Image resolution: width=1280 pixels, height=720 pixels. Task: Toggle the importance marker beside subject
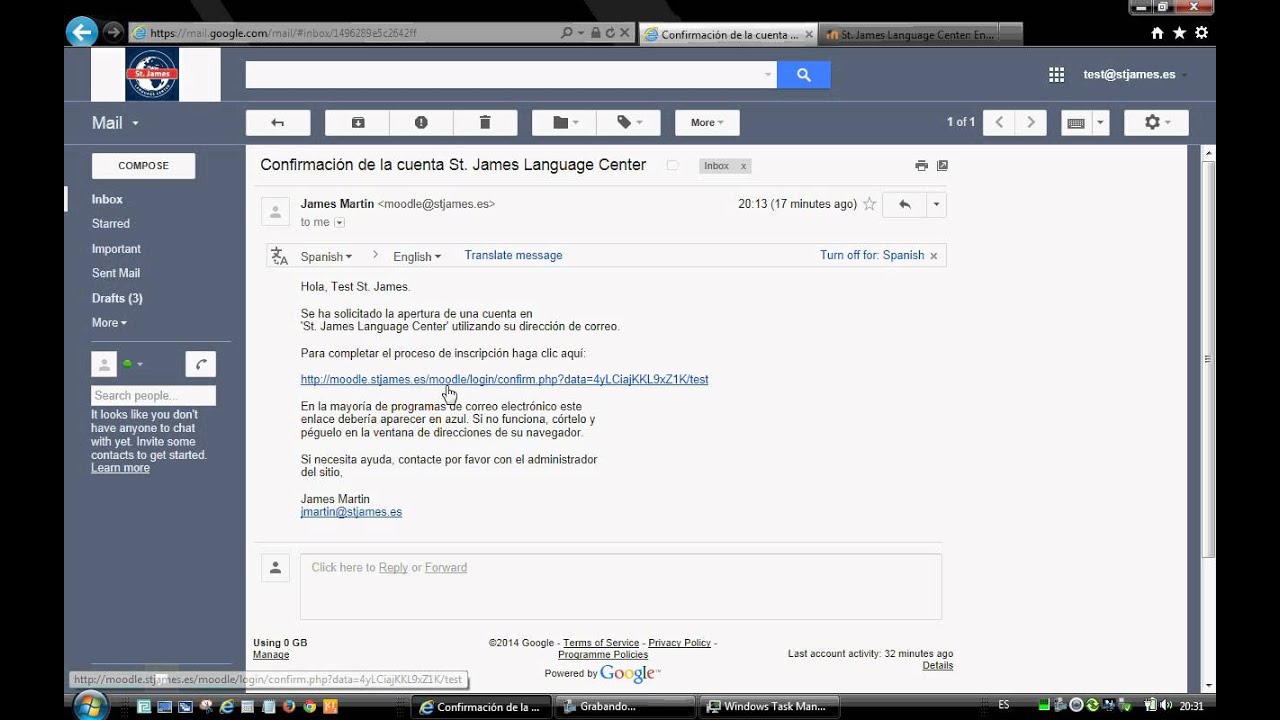tap(672, 166)
